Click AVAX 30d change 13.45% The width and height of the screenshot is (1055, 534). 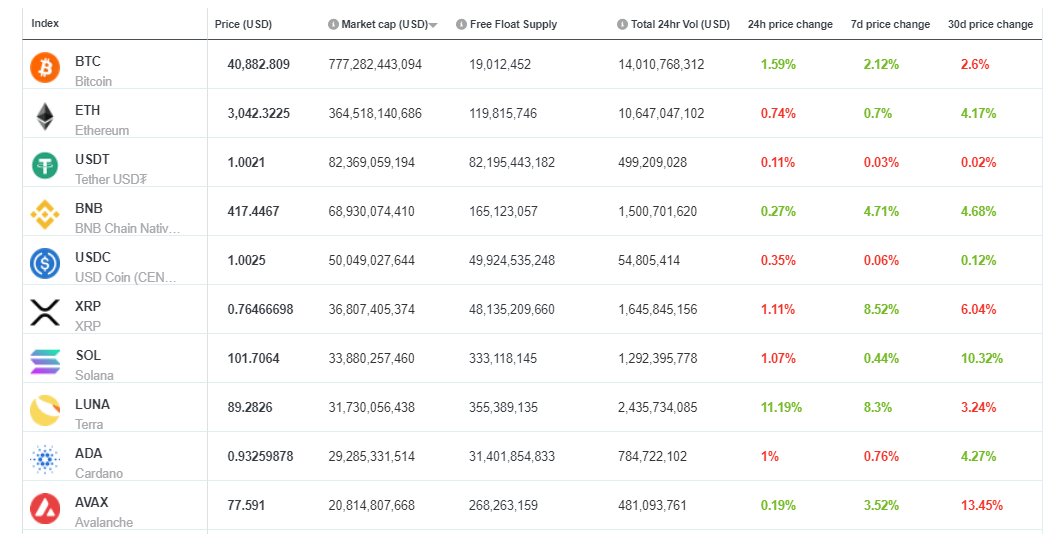(x=982, y=506)
